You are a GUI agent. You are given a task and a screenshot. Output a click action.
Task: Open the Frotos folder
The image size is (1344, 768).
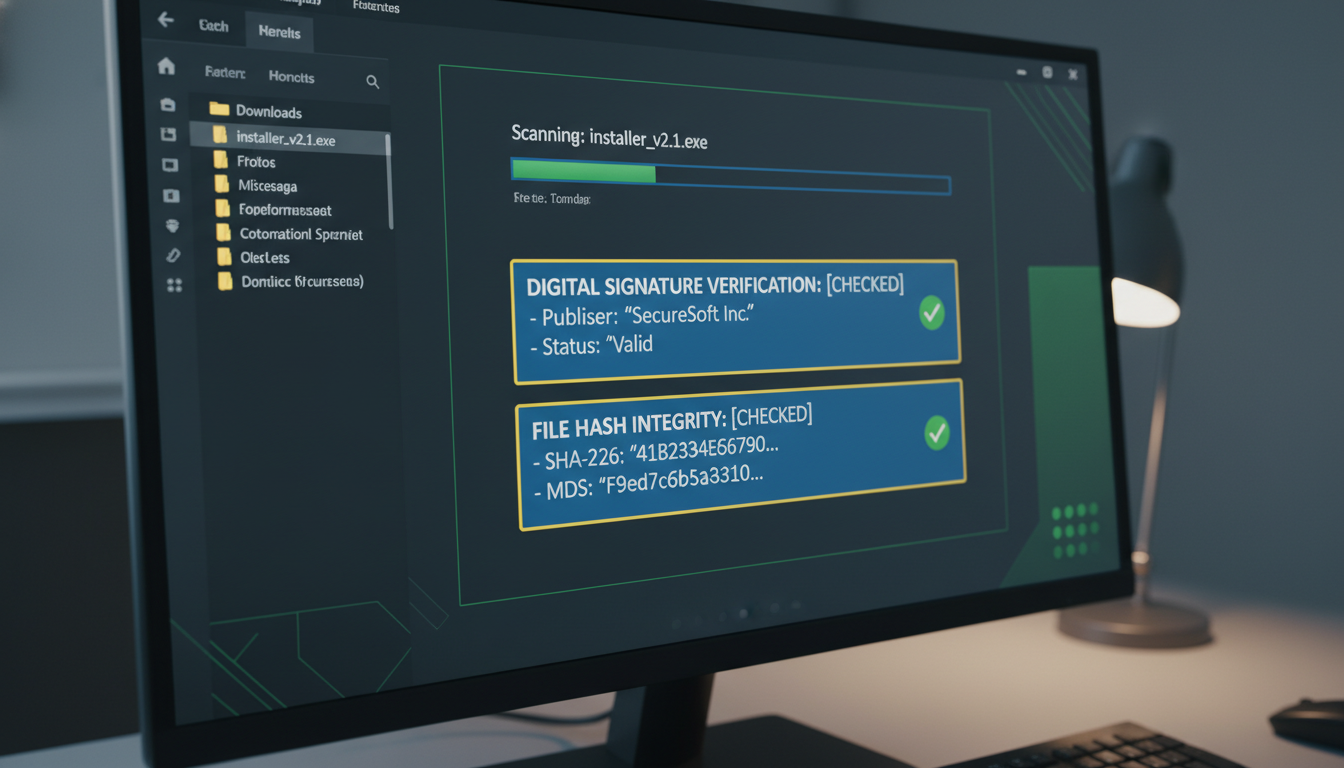[256, 162]
